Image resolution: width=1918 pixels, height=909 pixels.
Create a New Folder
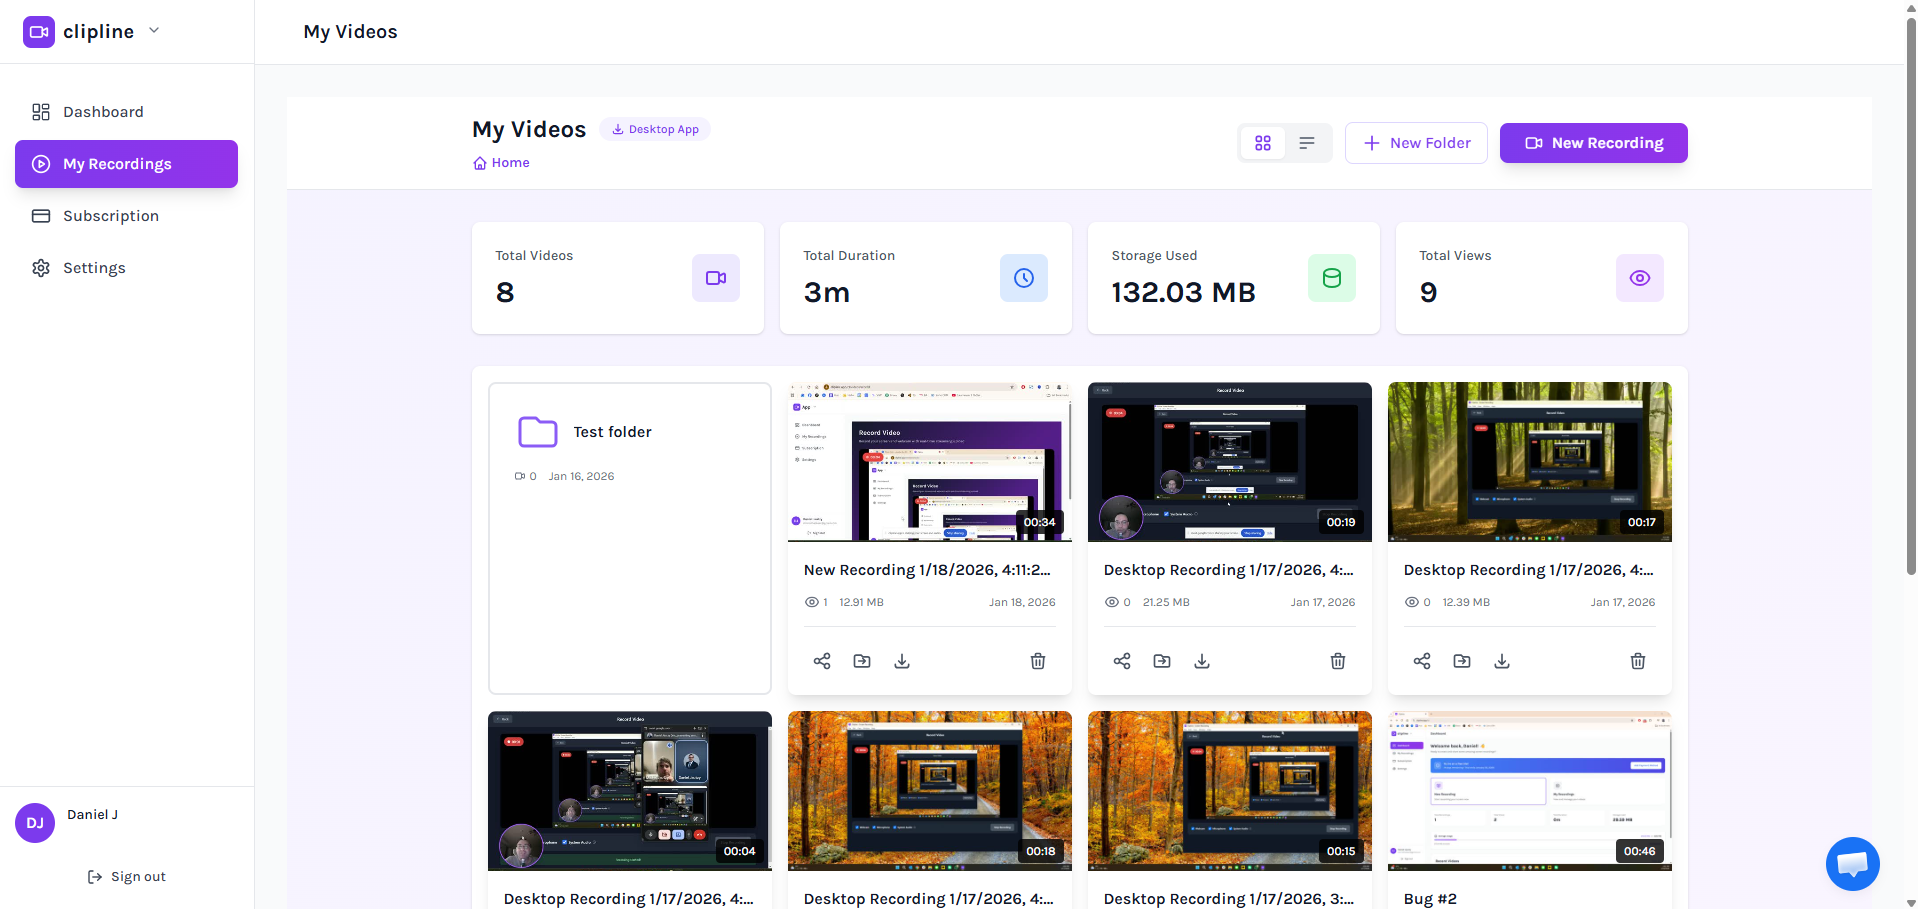pyautogui.click(x=1416, y=143)
